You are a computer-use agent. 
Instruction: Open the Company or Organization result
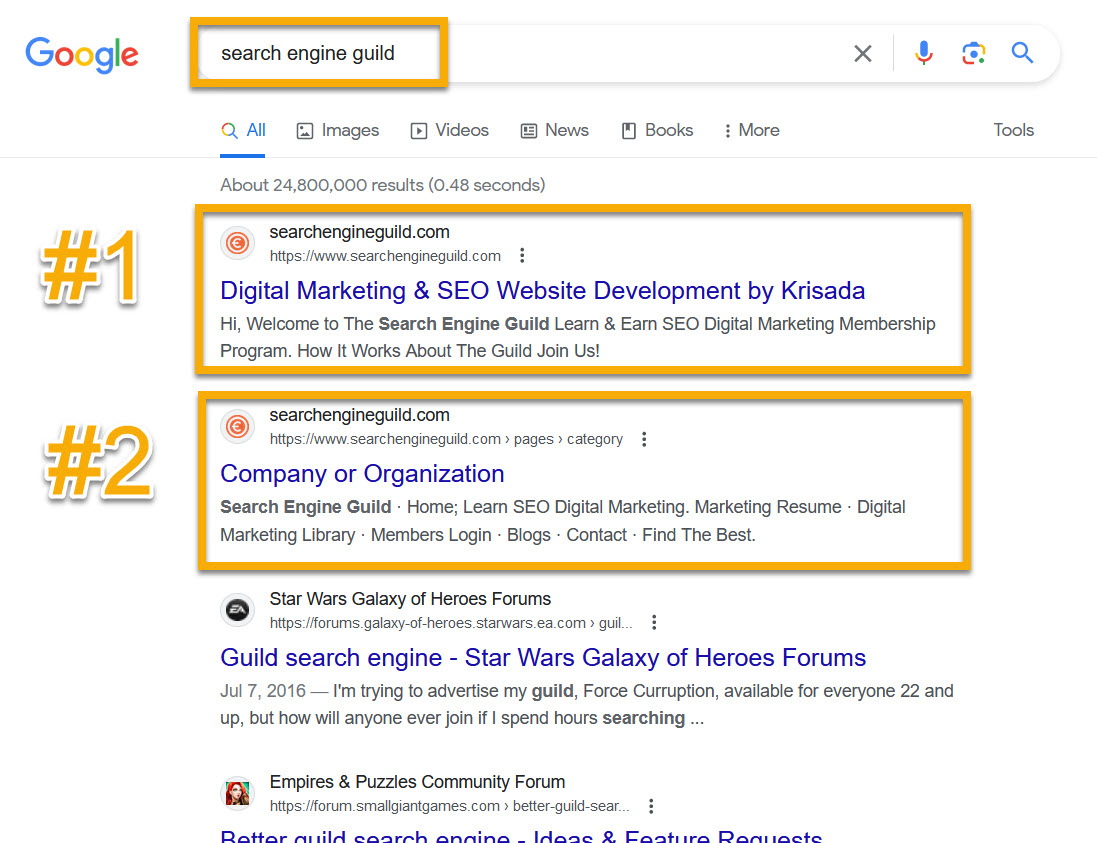(x=362, y=473)
